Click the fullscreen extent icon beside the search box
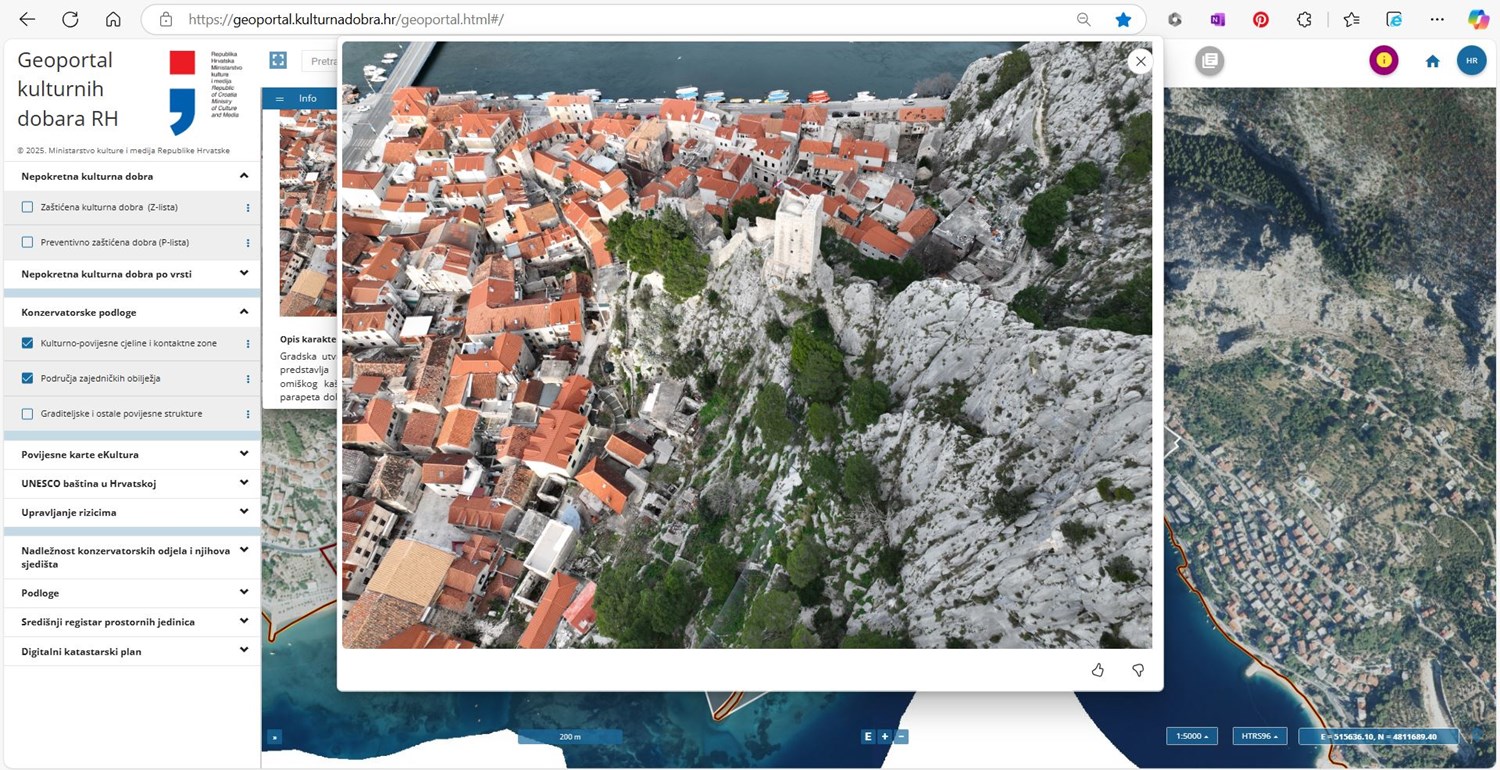This screenshot has height=770, width=1500. tap(278, 60)
